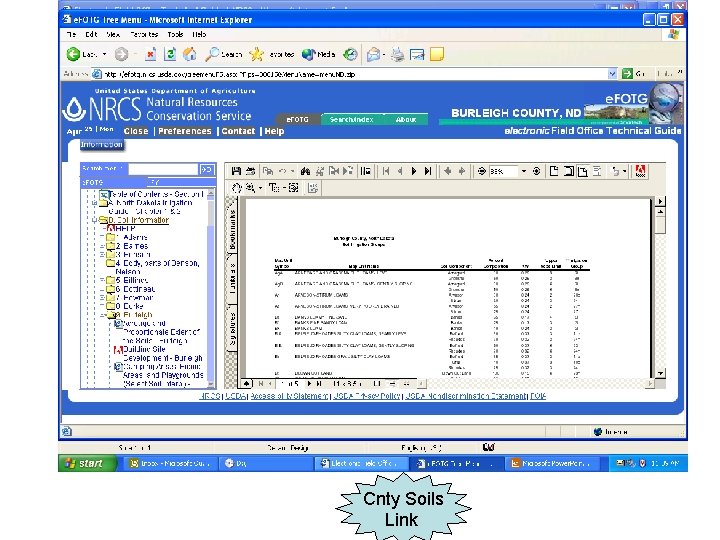
Task: Switch to the Search/Index tab
Action: [352, 119]
